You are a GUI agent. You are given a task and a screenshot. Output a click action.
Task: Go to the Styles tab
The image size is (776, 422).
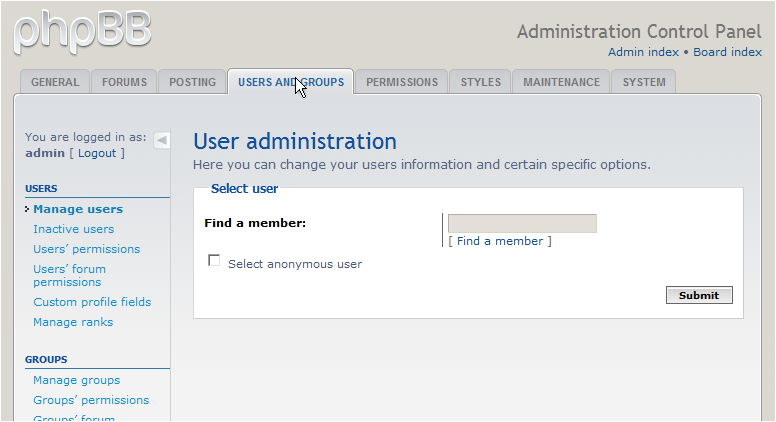coord(481,82)
